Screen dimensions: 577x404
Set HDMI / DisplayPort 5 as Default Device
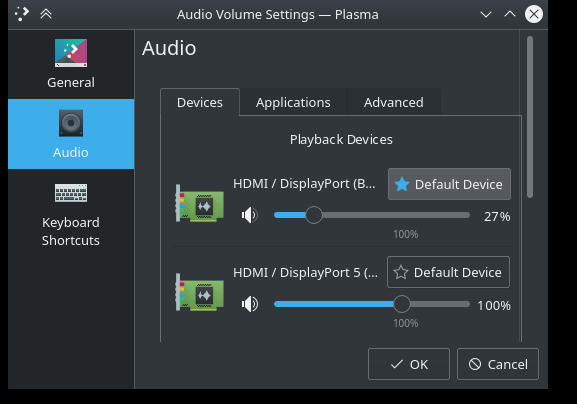click(x=448, y=272)
